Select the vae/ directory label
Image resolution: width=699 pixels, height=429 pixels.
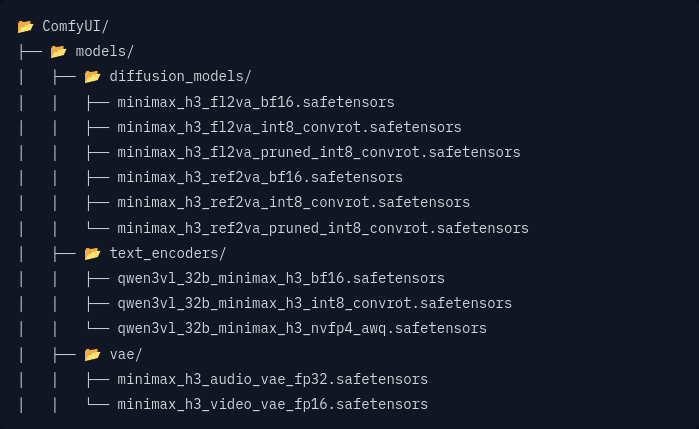(x=126, y=355)
